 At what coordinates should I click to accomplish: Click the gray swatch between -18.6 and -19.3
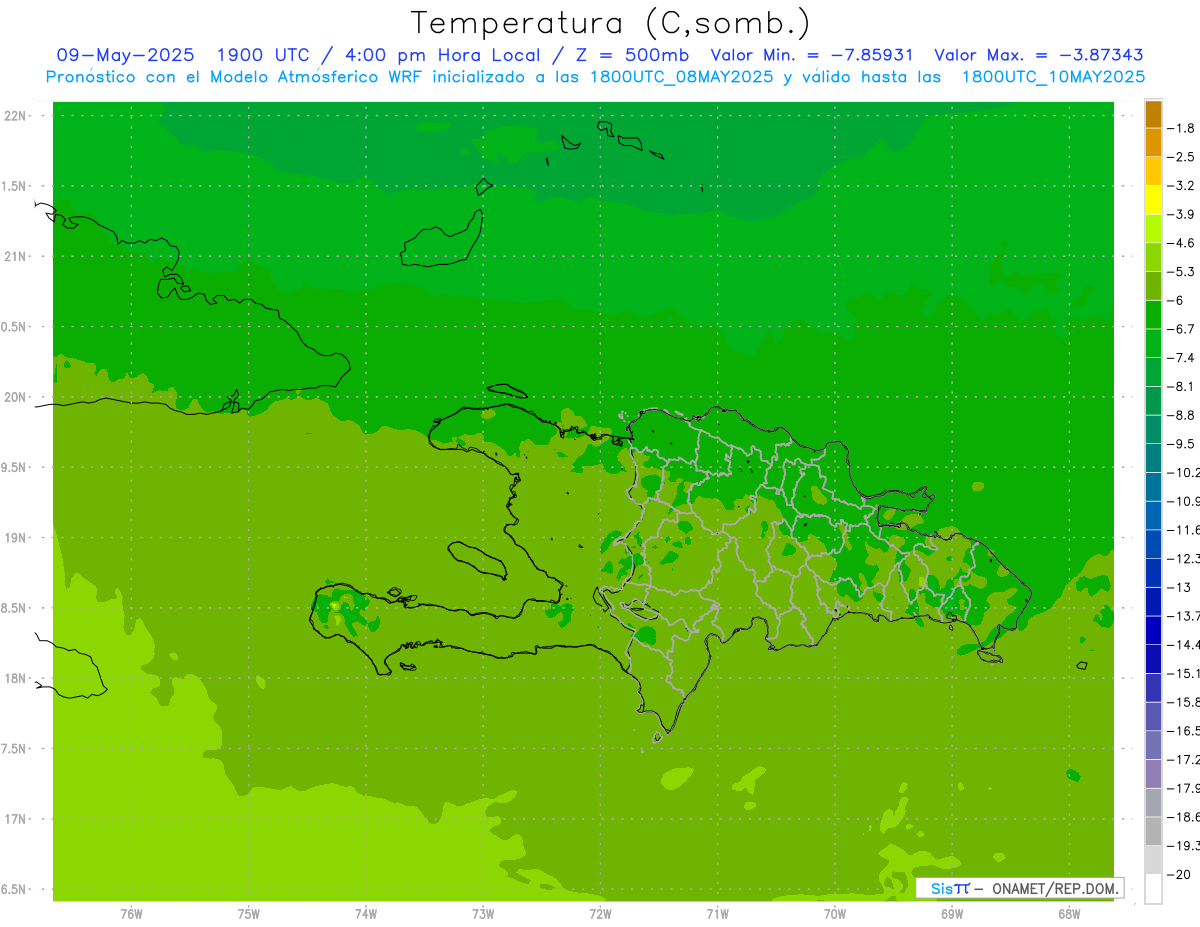(1153, 831)
